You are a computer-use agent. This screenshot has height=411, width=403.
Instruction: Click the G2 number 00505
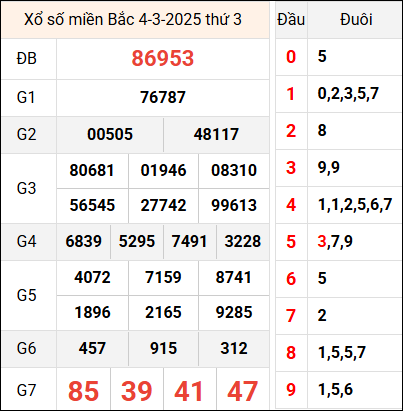(110, 134)
